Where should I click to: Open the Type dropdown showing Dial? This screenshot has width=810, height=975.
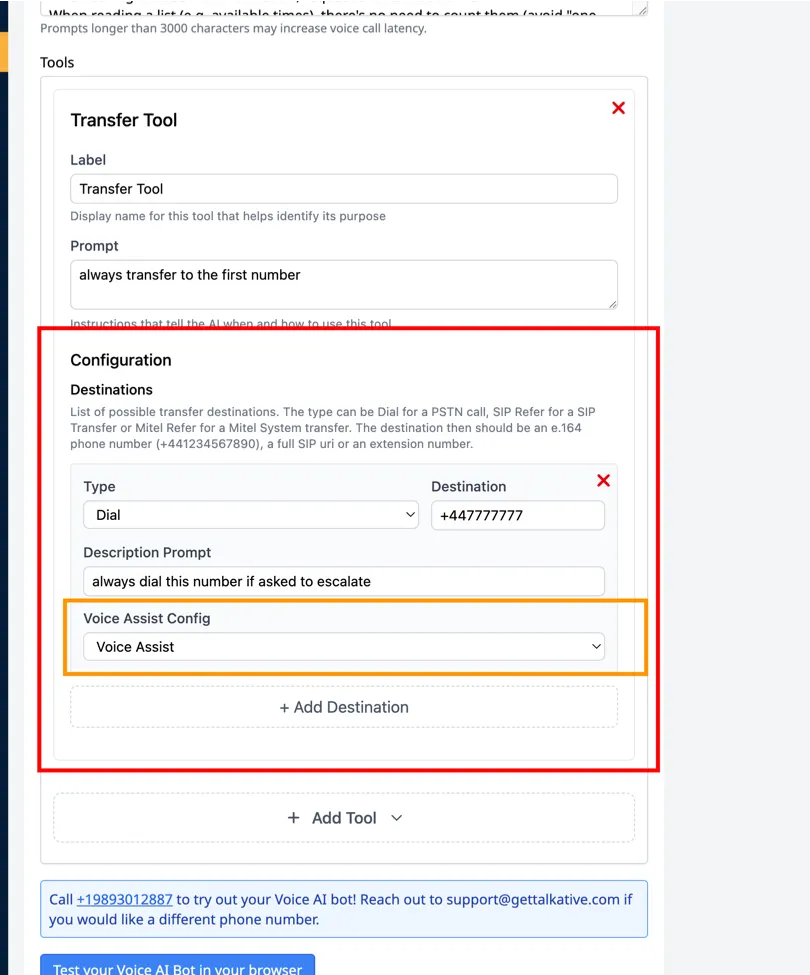pyautogui.click(x=250, y=515)
